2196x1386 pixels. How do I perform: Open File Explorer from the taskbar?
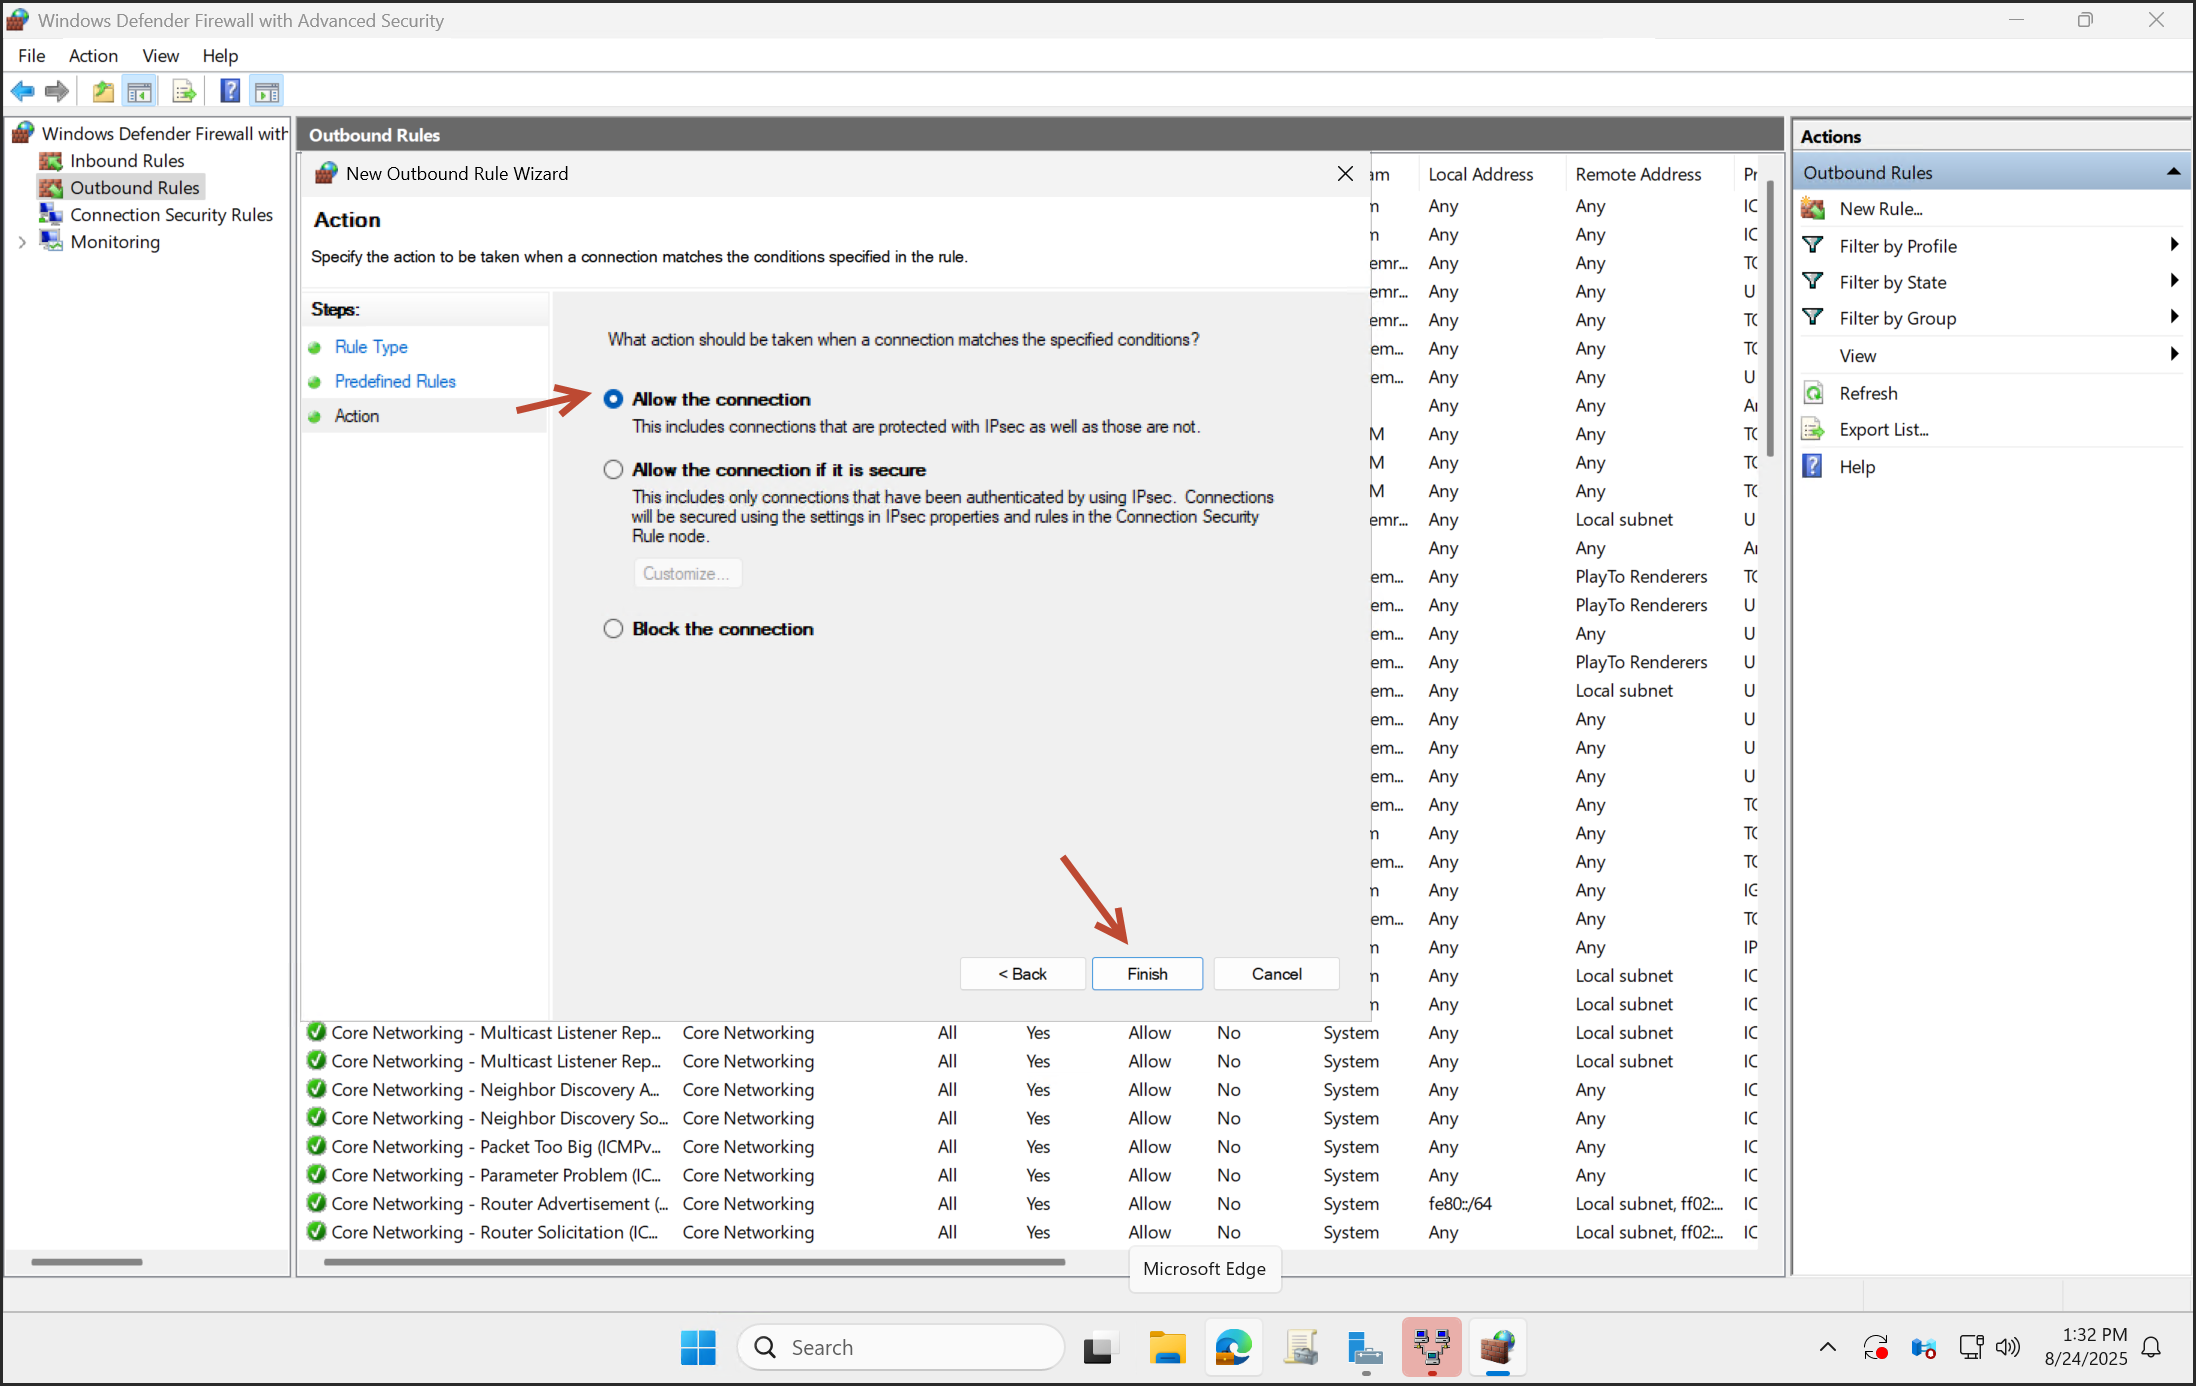tap(1166, 1347)
